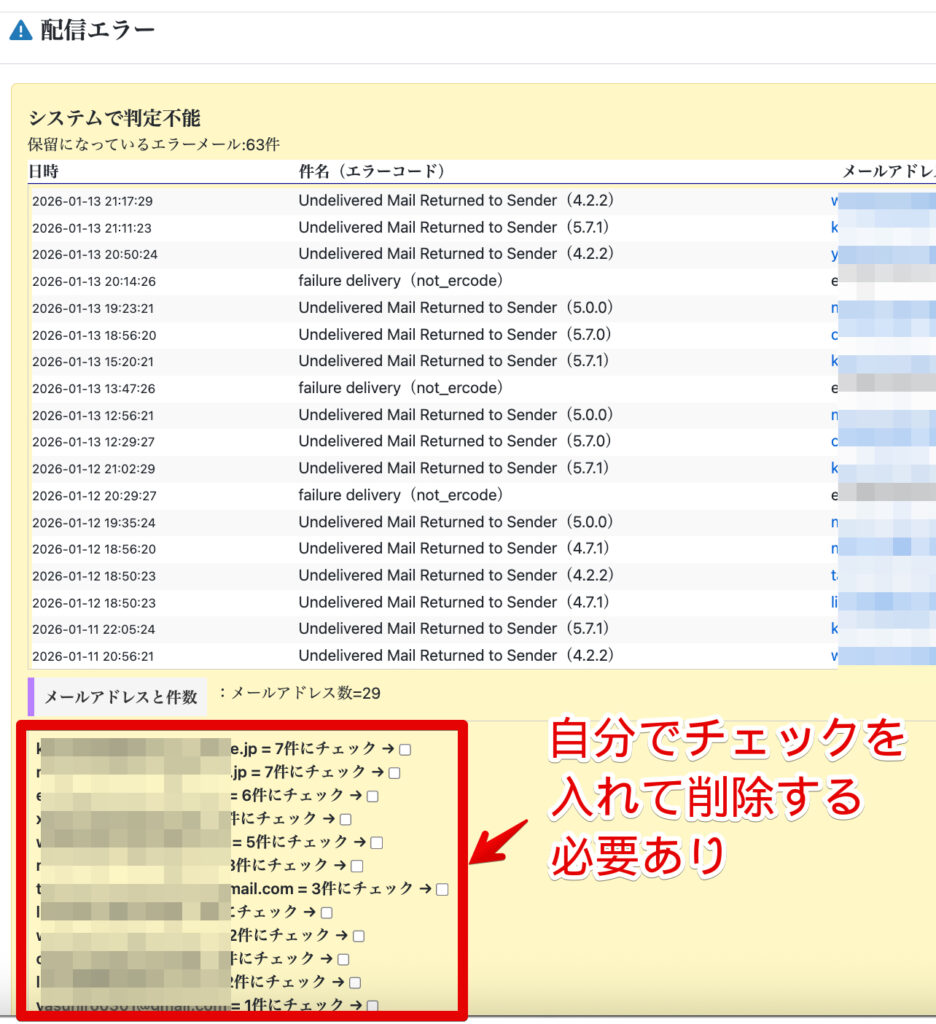Viewport: 936px width, 1024px height.
Task: Click the 2026-01-11 20:56:21 timestamp cell
Action: (x=92, y=656)
